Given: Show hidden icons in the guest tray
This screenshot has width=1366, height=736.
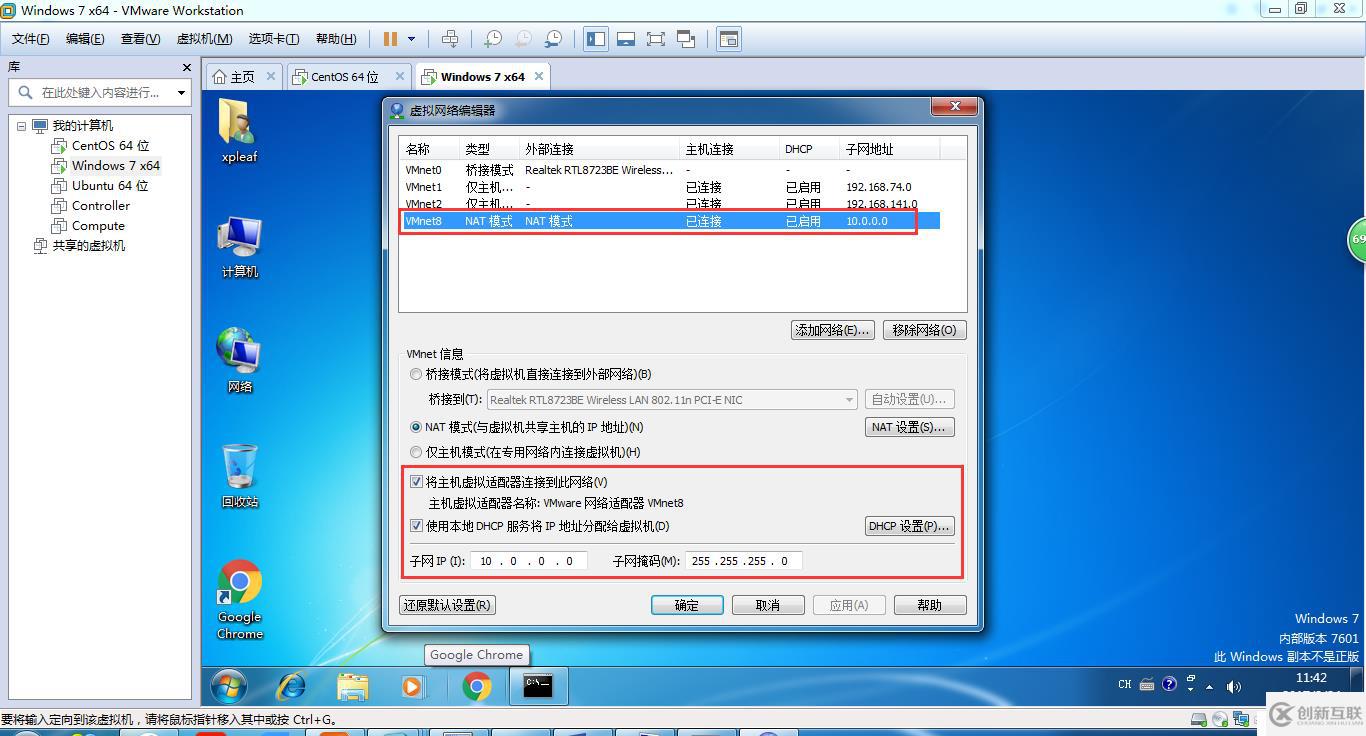Looking at the screenshot, I should (x=1210, y=687).
